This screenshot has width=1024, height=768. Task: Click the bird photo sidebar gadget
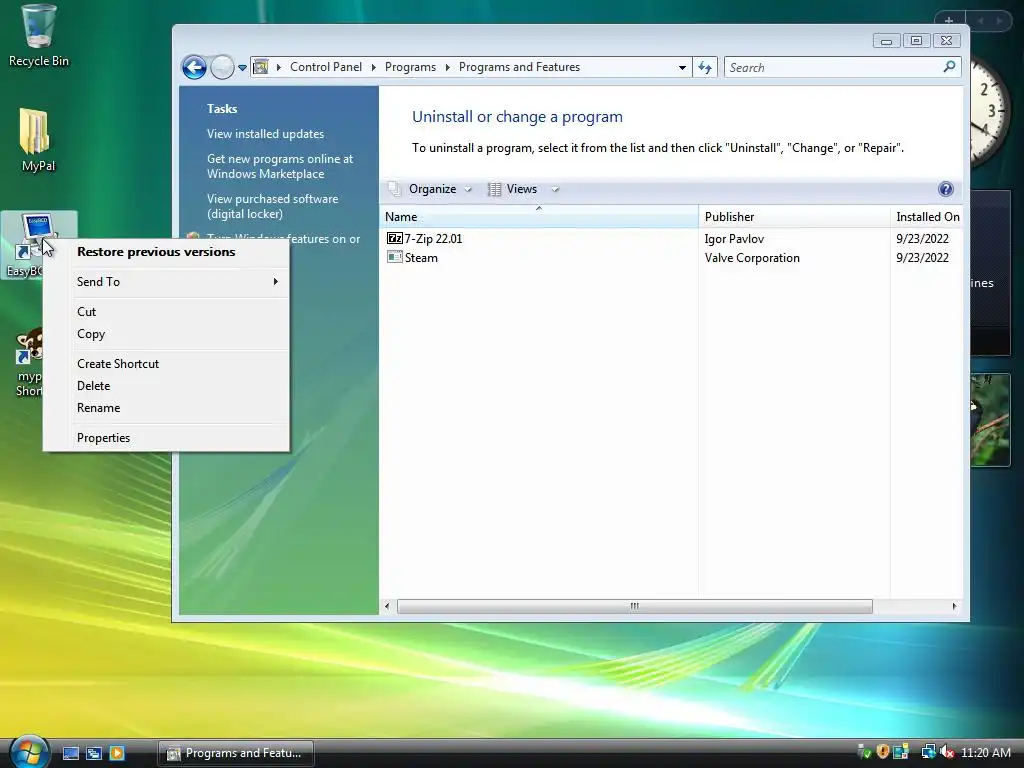click(990, 420)
